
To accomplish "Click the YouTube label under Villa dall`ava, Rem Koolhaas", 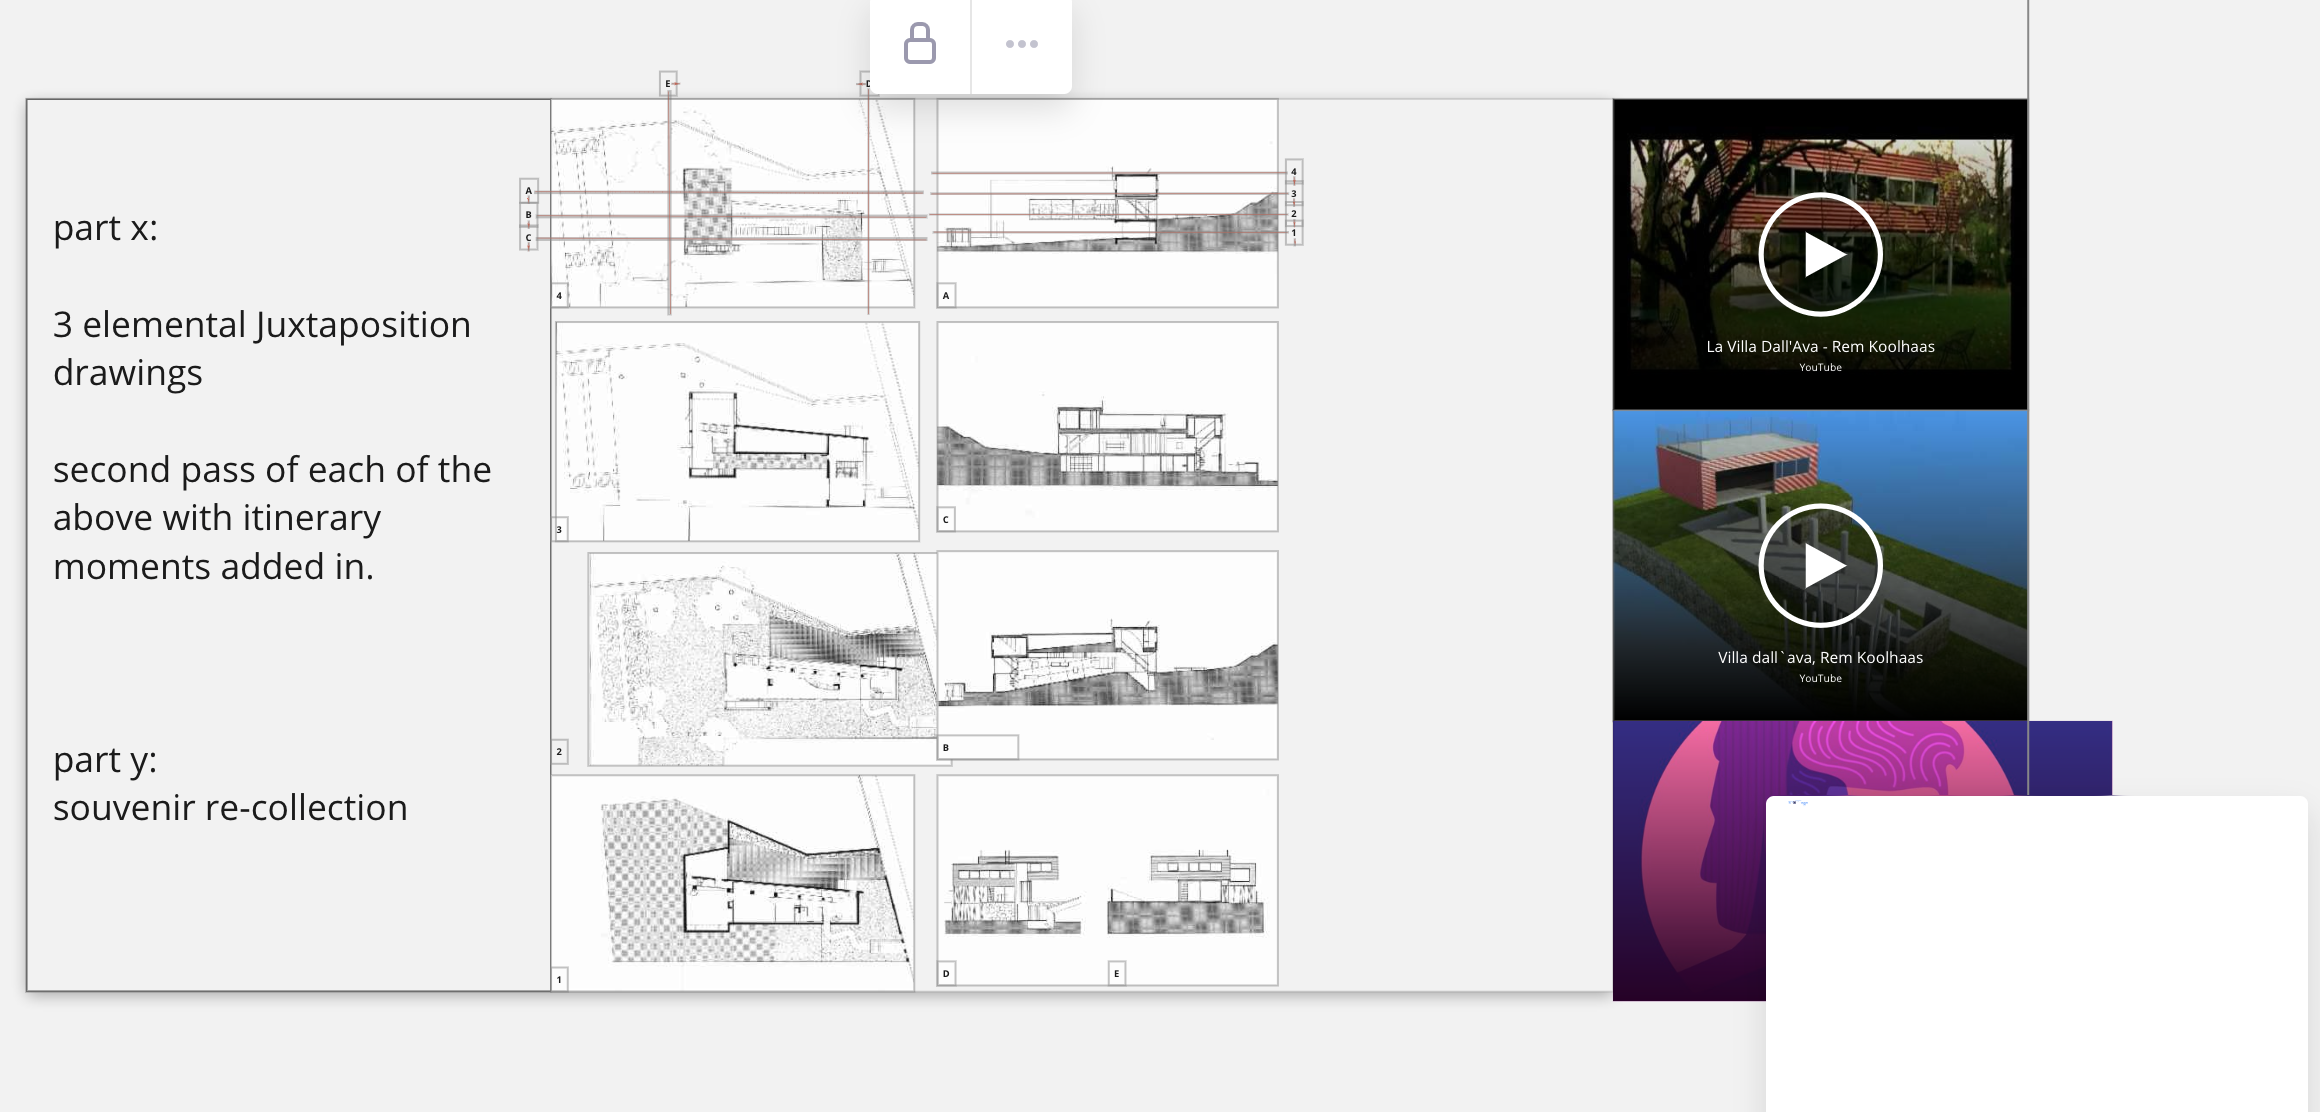I will click(1820, 679).
